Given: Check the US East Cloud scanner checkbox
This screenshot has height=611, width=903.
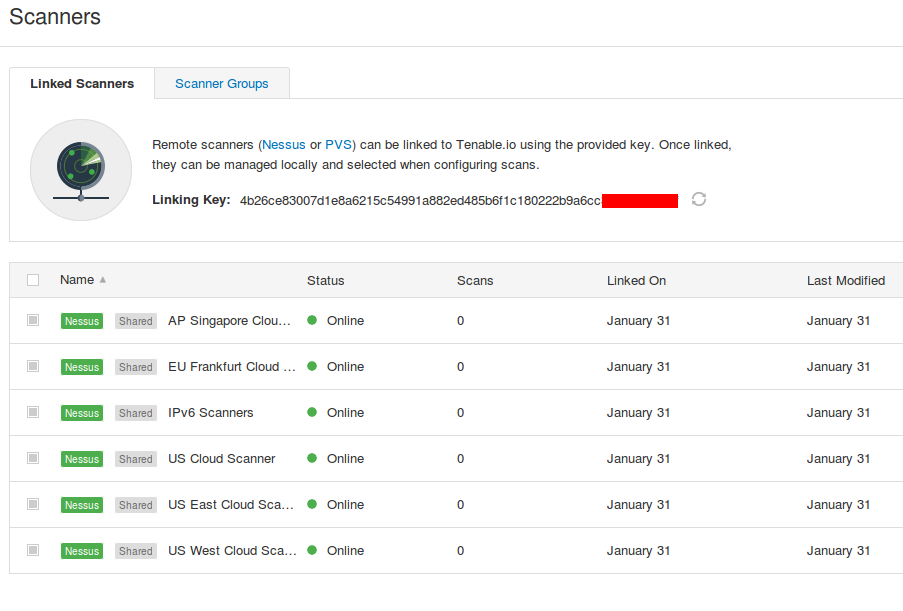Looking at the screenshot, I should point(33,504).
